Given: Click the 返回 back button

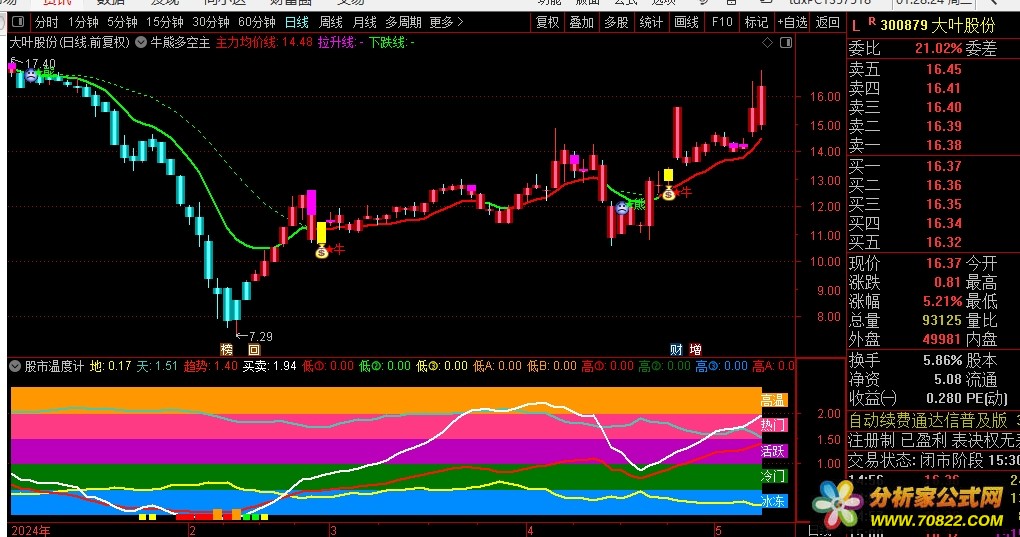Looking at the screenshot, I should click(x=827, y=22).
